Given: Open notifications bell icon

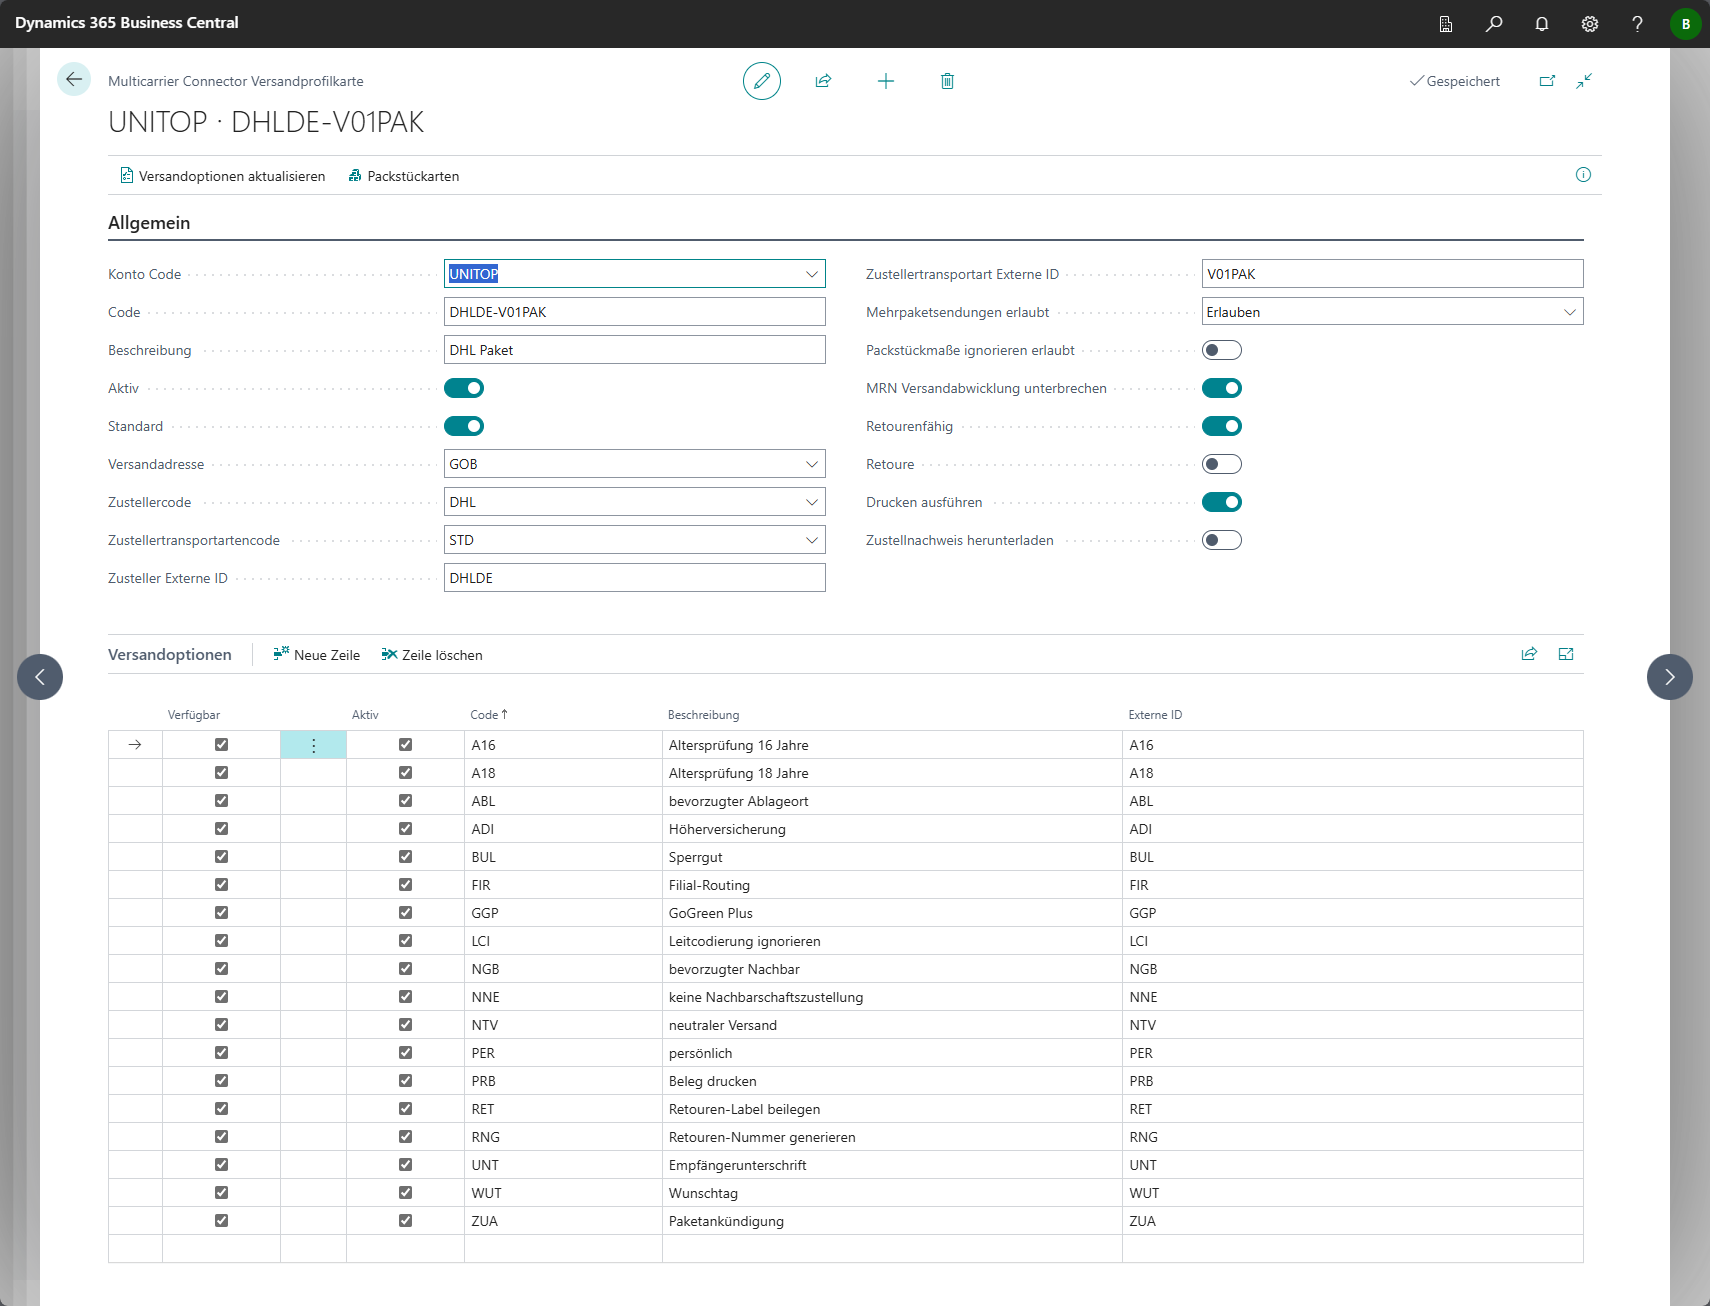Looking at the screenshot, I should click(1541, 24).
